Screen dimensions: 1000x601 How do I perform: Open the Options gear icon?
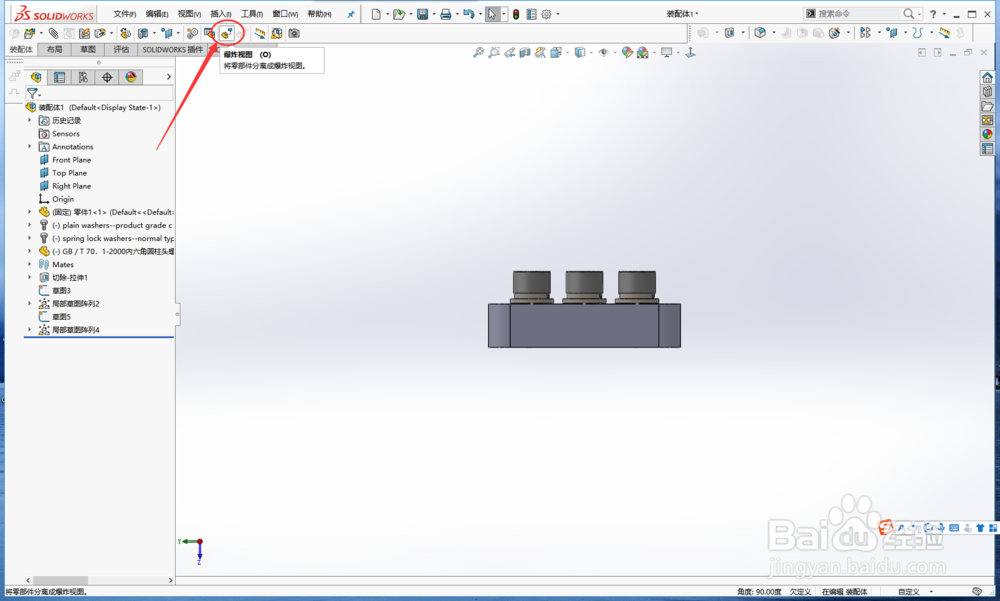(547, 14)
